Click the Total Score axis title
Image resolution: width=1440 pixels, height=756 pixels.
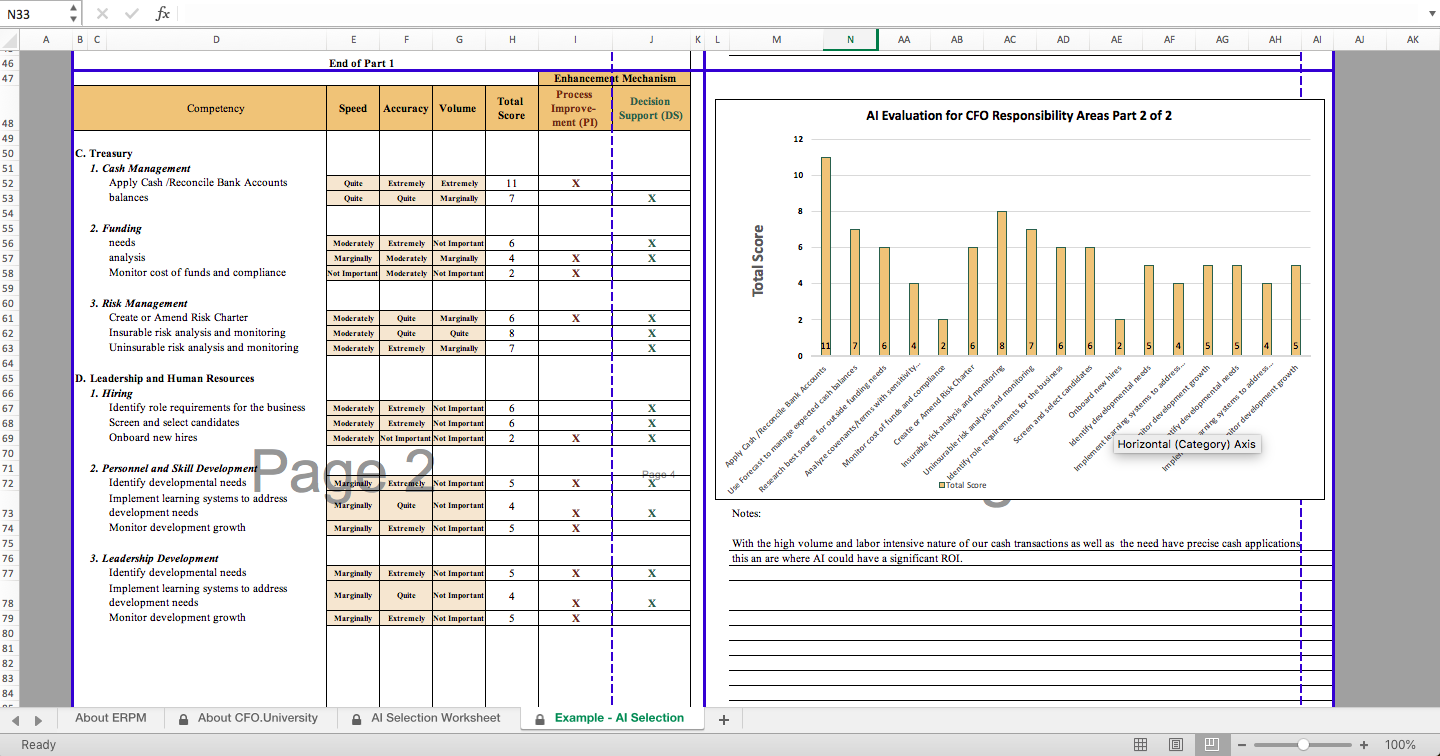(x=758, y=260)
